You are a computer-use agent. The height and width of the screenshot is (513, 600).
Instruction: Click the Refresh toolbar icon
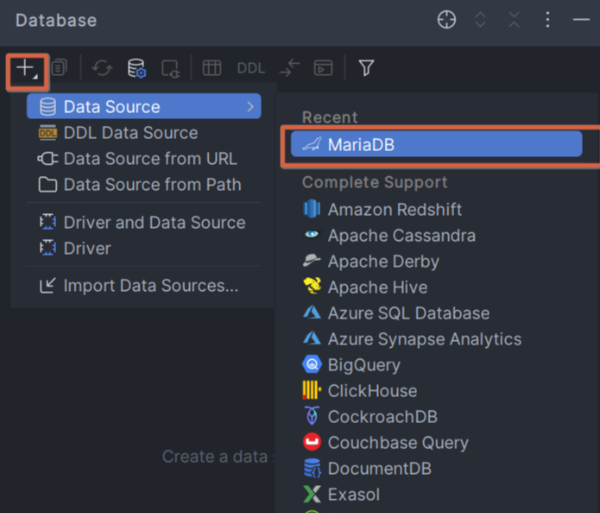(x=102, y=68)
